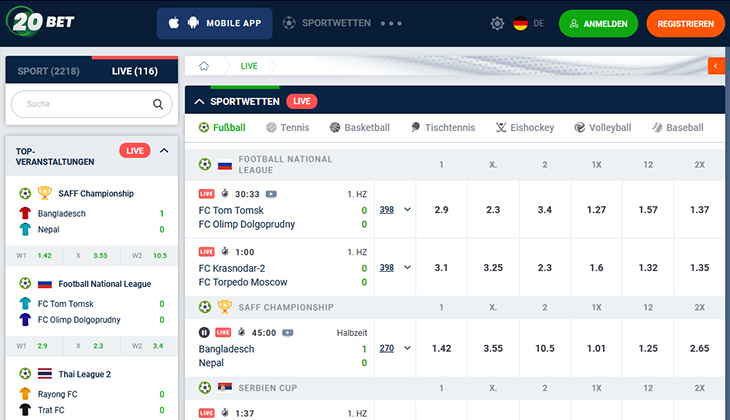Viewport: 730px width, 420px height.
Task: Open video stream for FC Tom Tomsk match
Action: [271, 194]
